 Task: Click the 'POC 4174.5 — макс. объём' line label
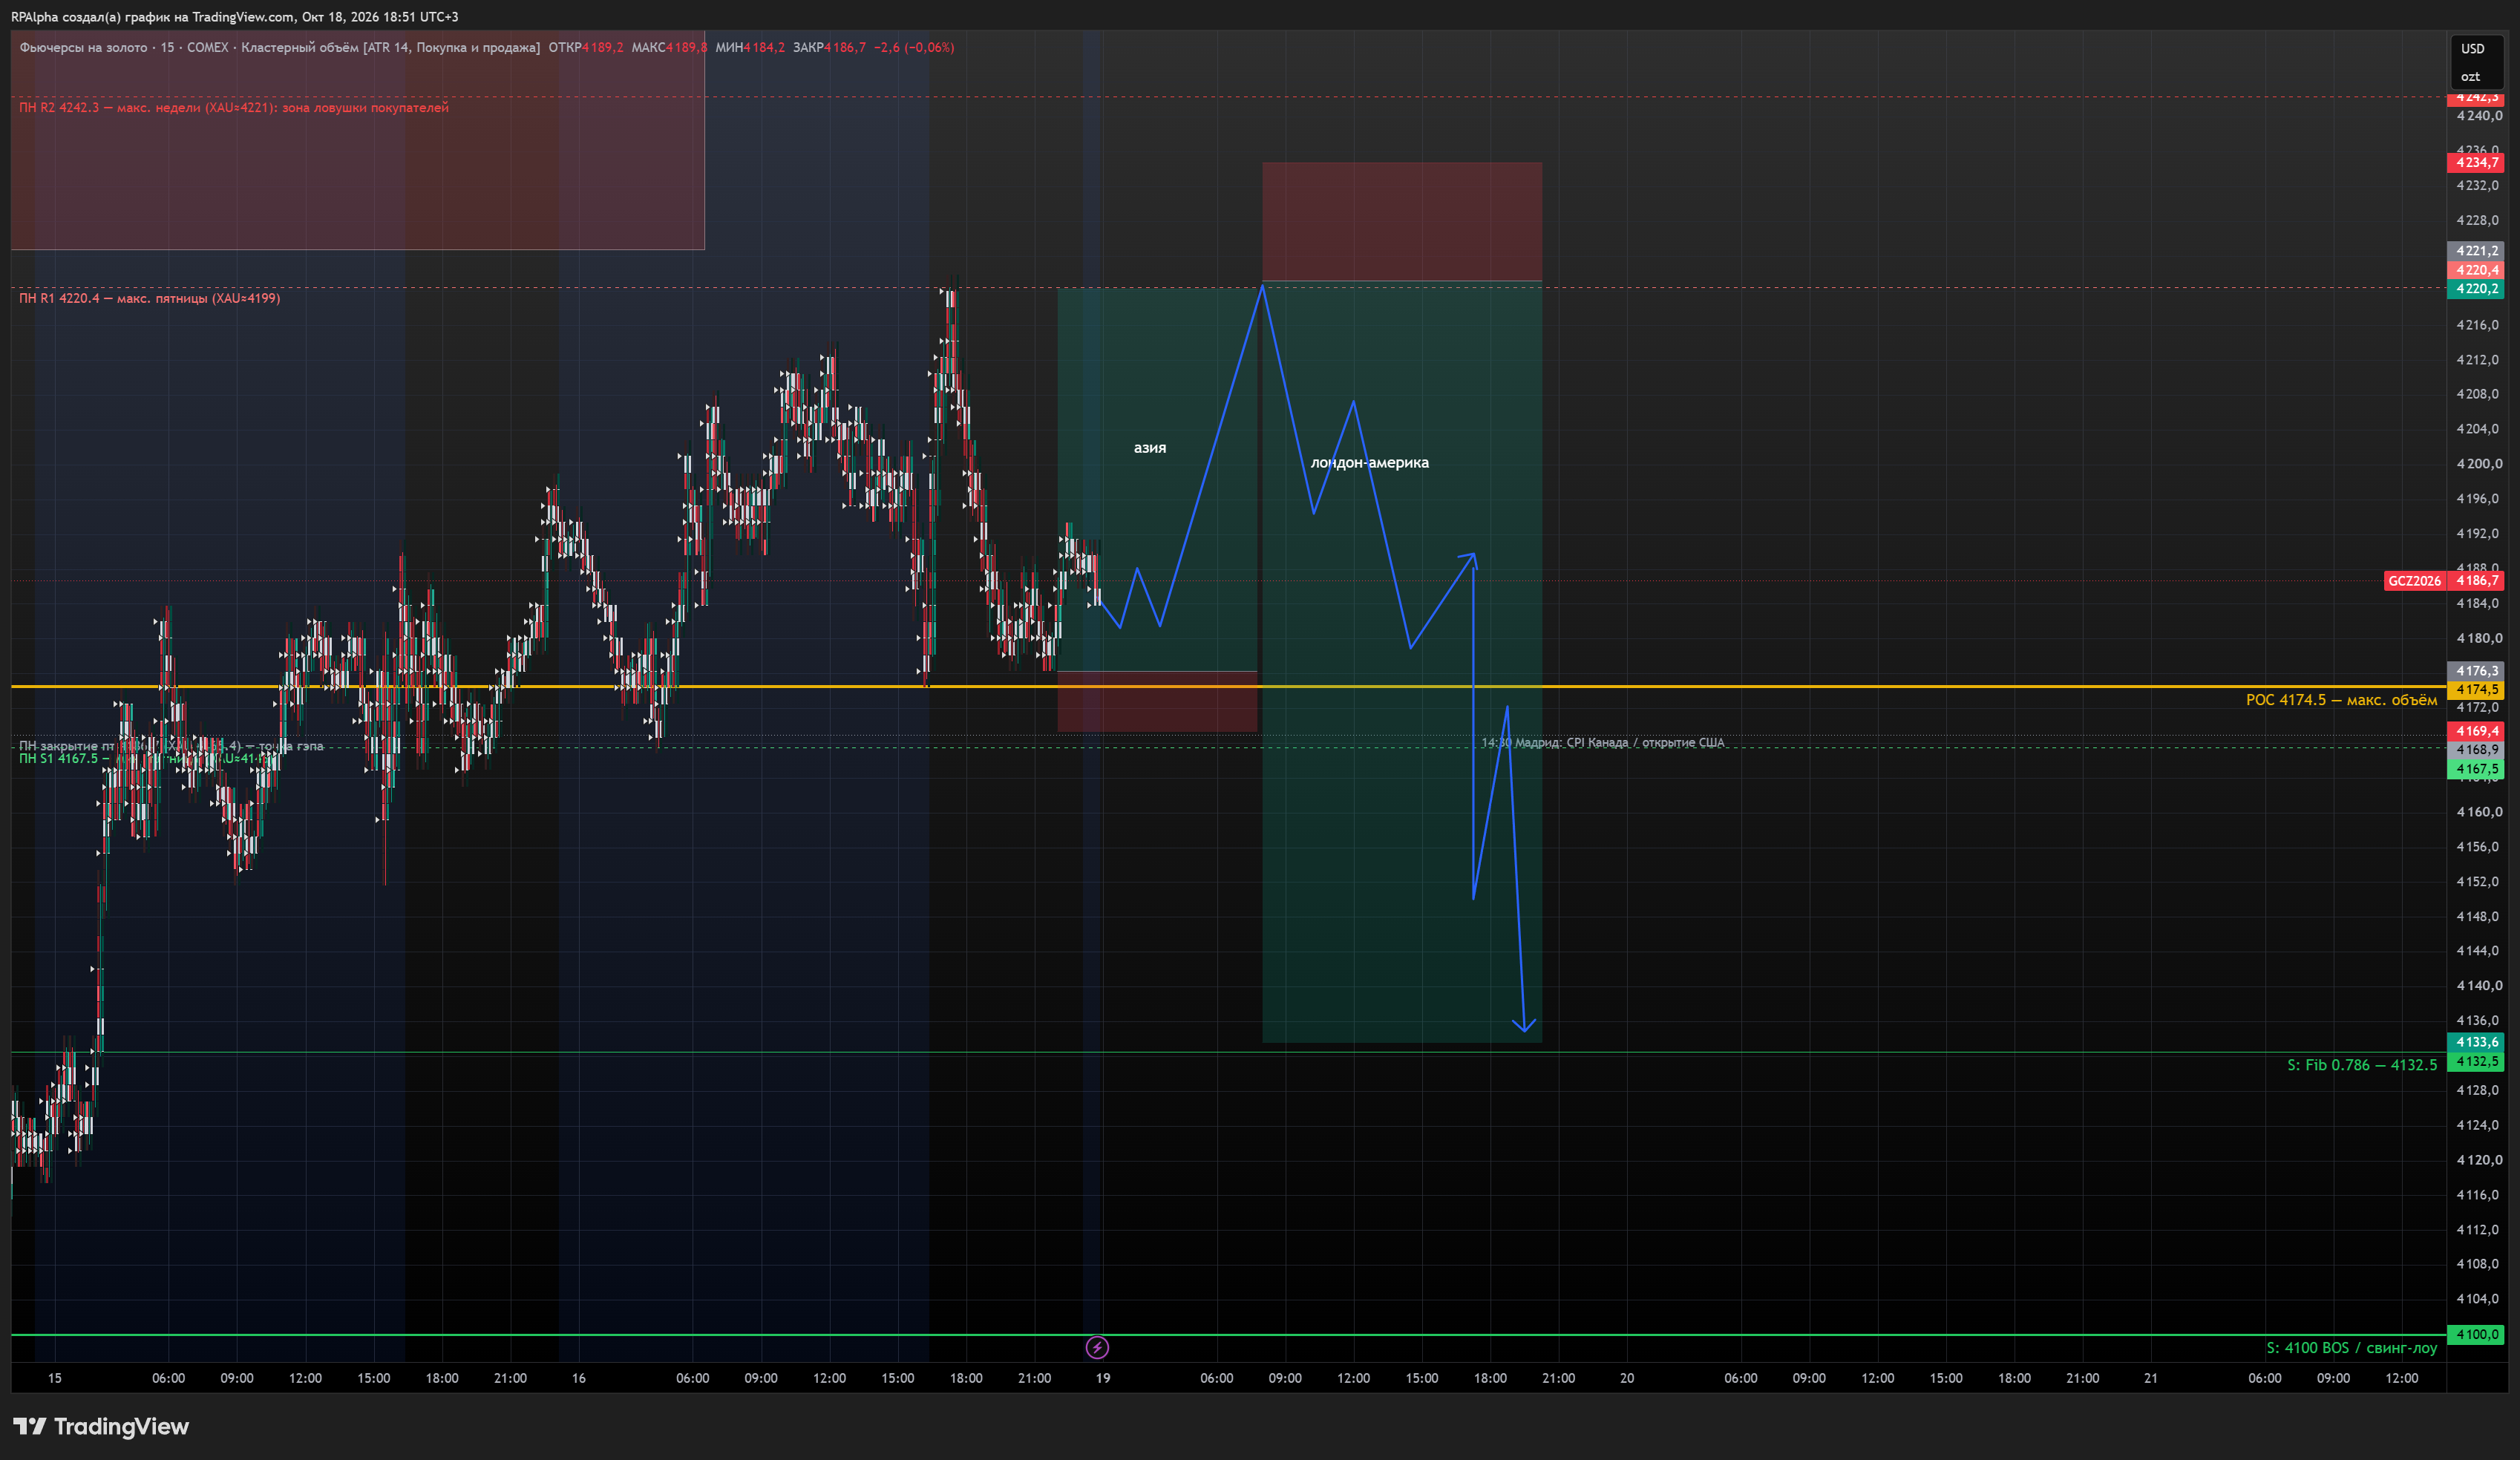point(2341,700)
